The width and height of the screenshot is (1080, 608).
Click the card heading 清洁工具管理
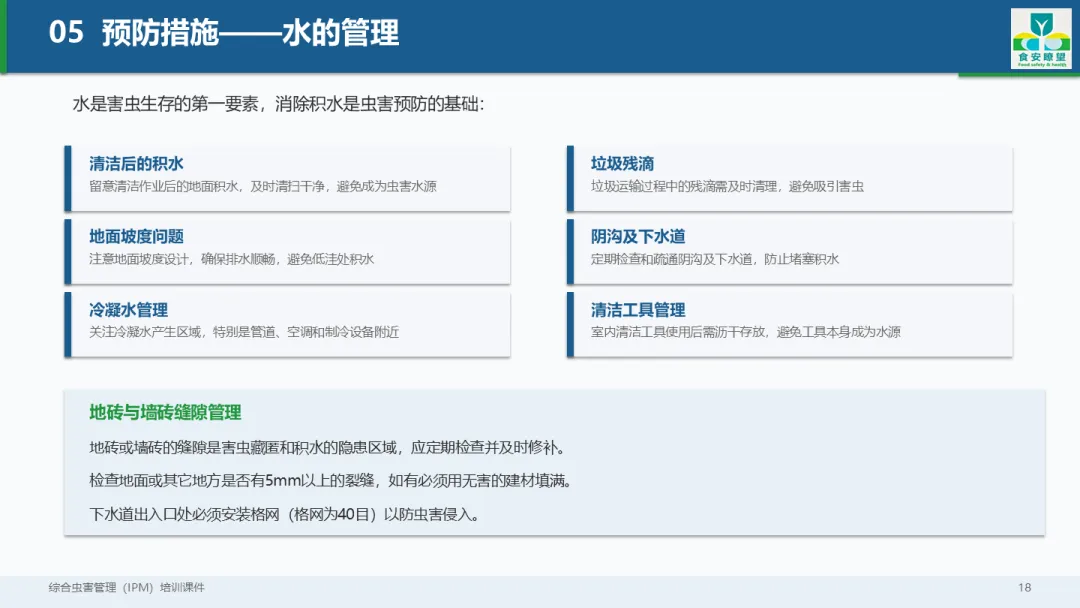pyautogui.click(x=638, y=310)
